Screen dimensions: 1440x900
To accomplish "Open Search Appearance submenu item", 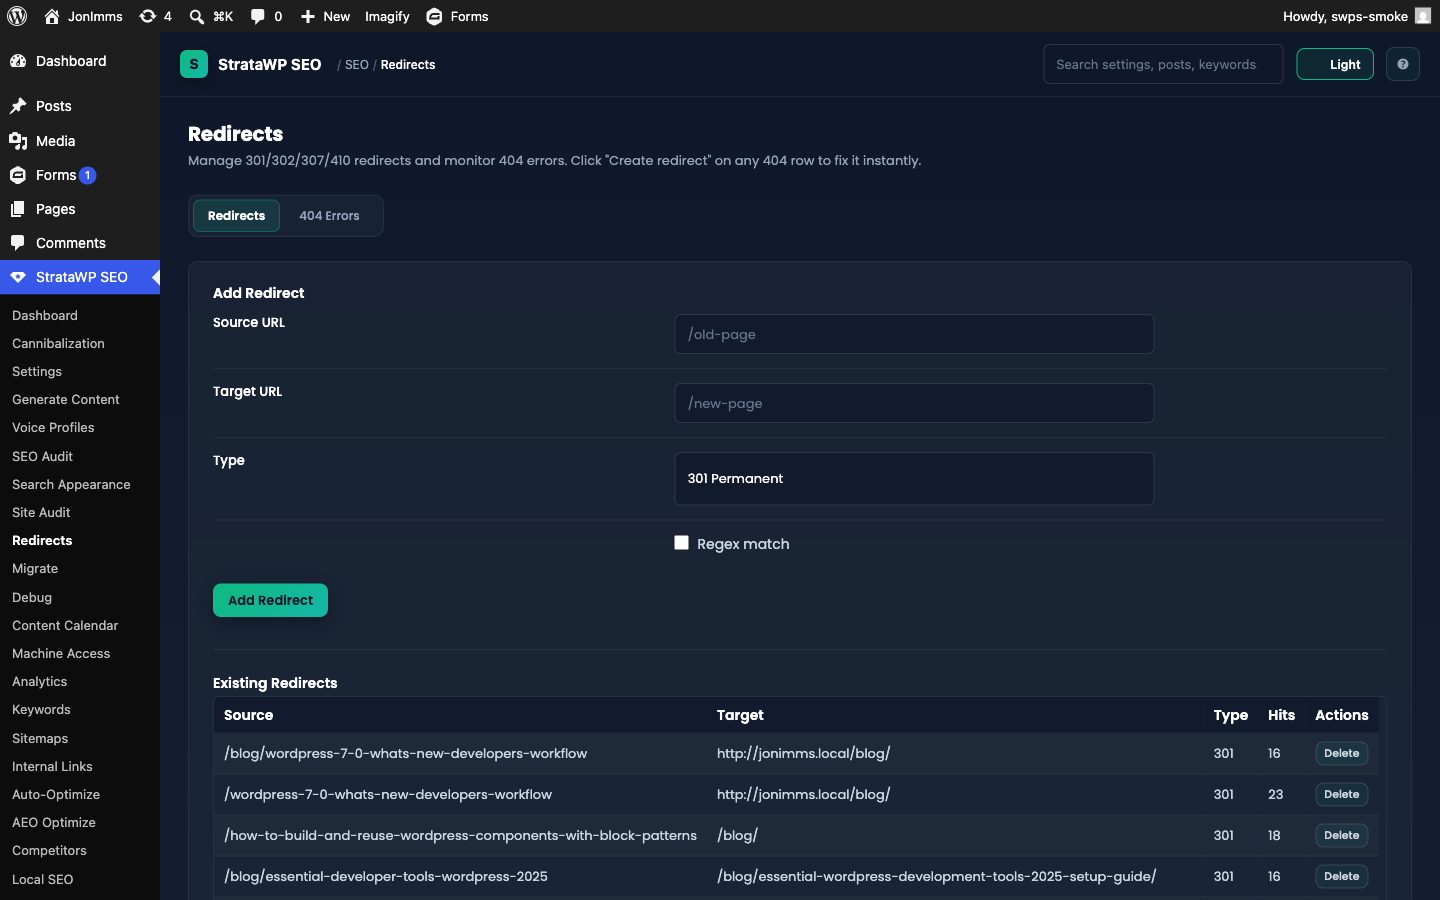I will [x=71, y=484].
